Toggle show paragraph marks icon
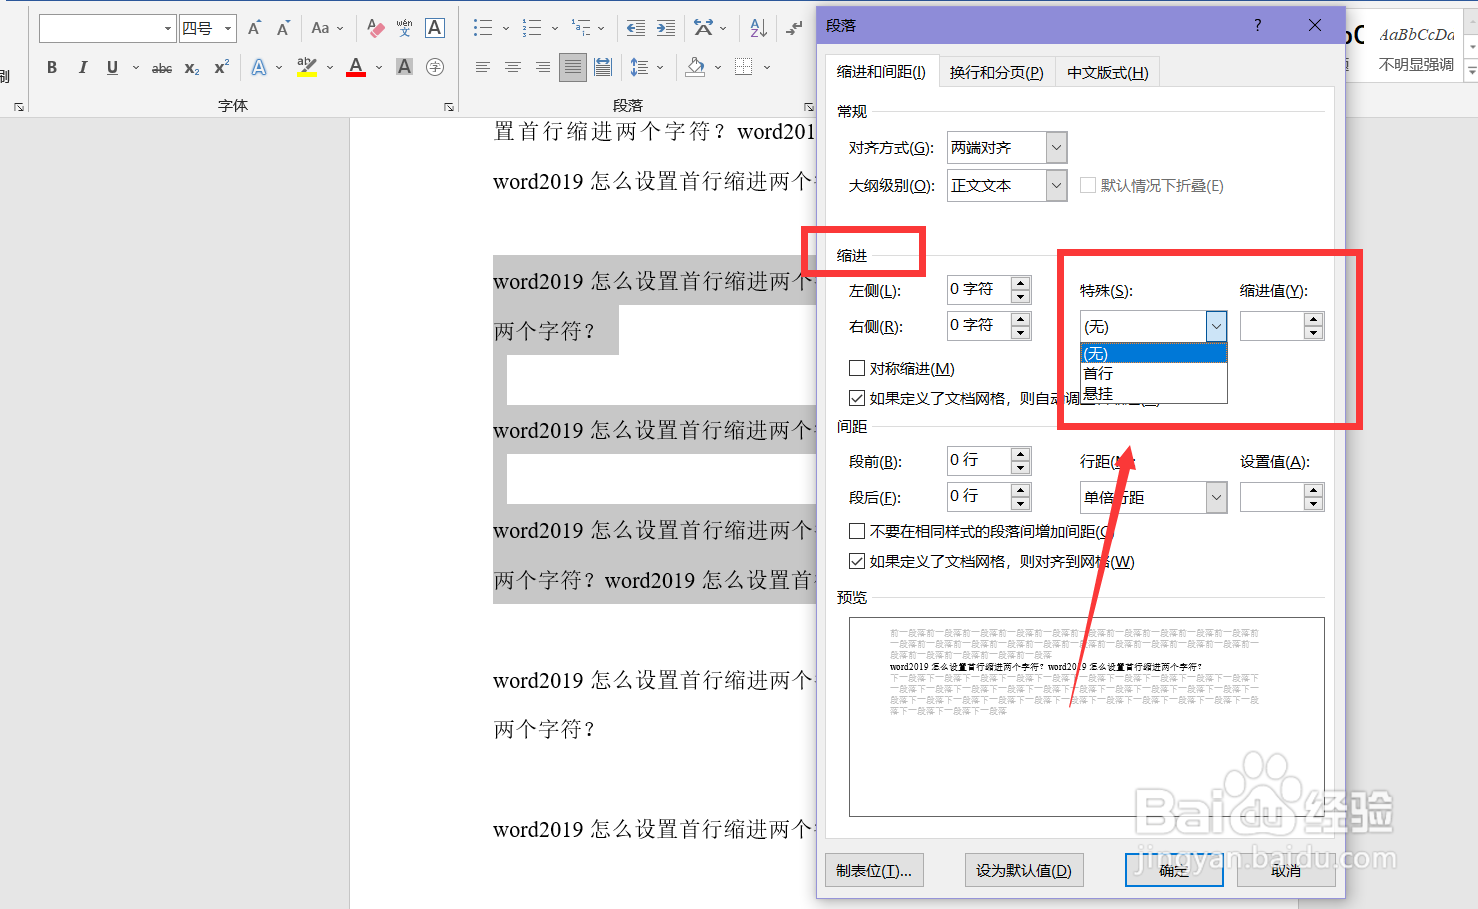The height and width of the screenshot is (909, 1478). [x=794, y=28]
